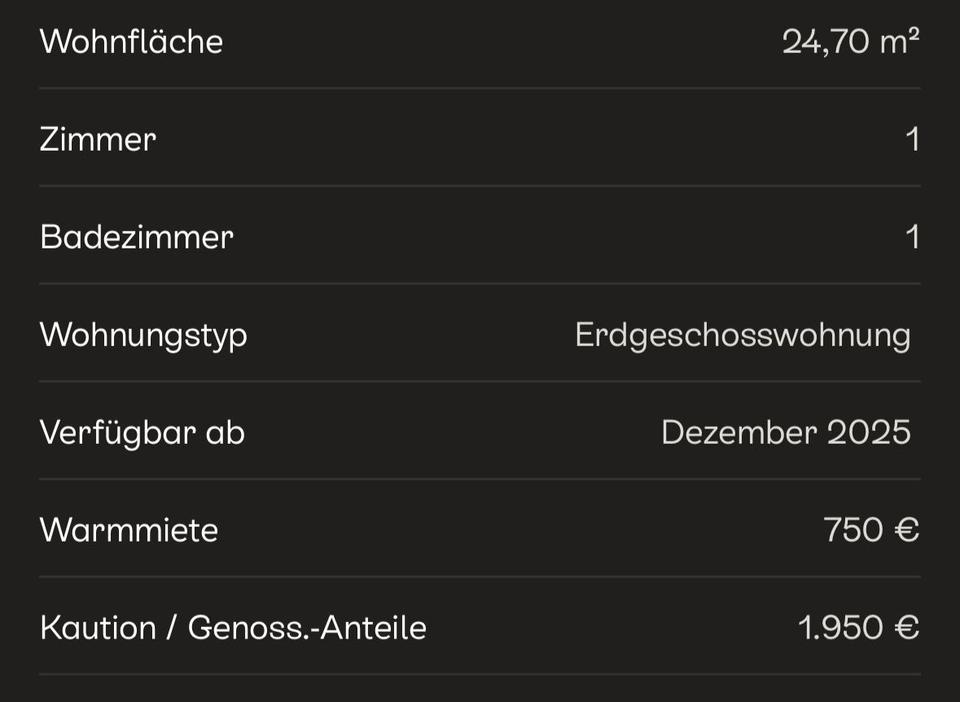Tap the euro sign after 750

tap(906, 530)
